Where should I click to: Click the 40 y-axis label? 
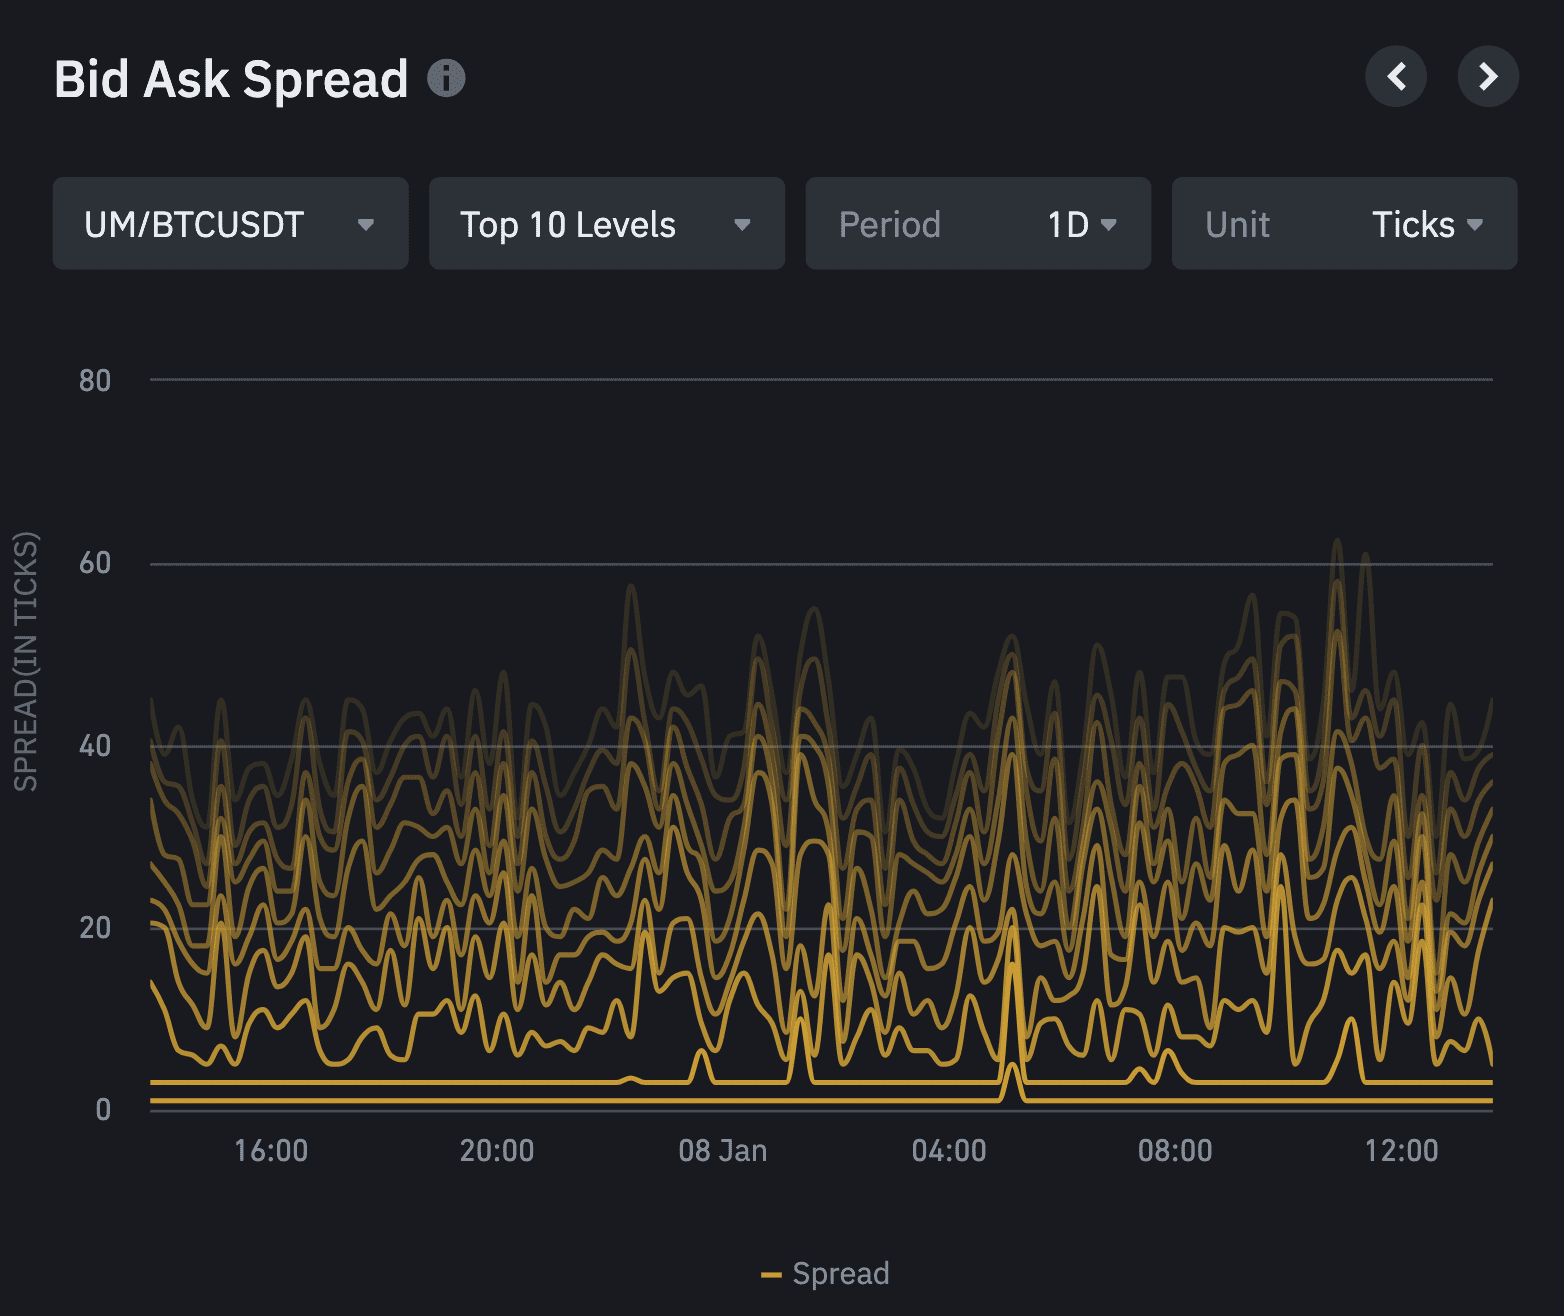[x=95, y=746]
